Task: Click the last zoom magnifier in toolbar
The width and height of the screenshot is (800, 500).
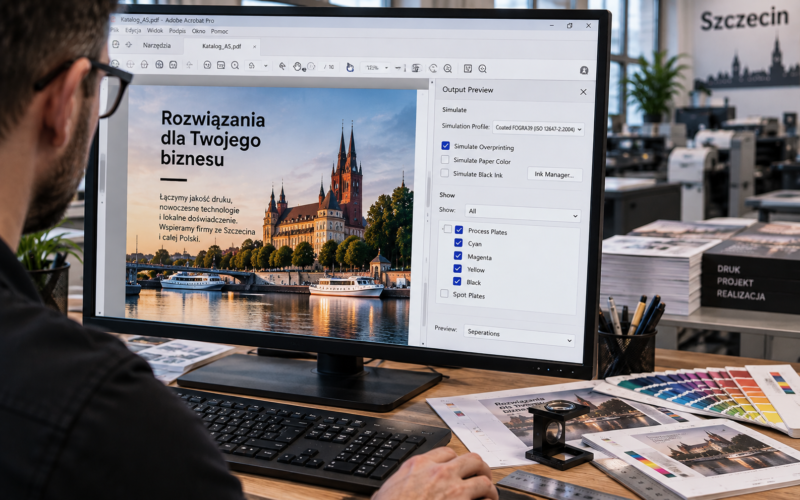Action: (x=482, y=68)
